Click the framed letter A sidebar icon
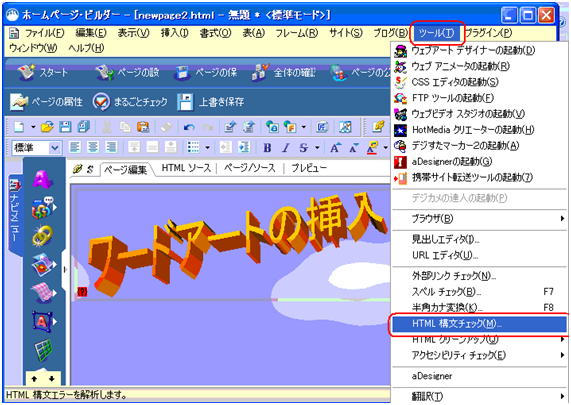Viewport: 571px width, 405px height. click(42, 321)
